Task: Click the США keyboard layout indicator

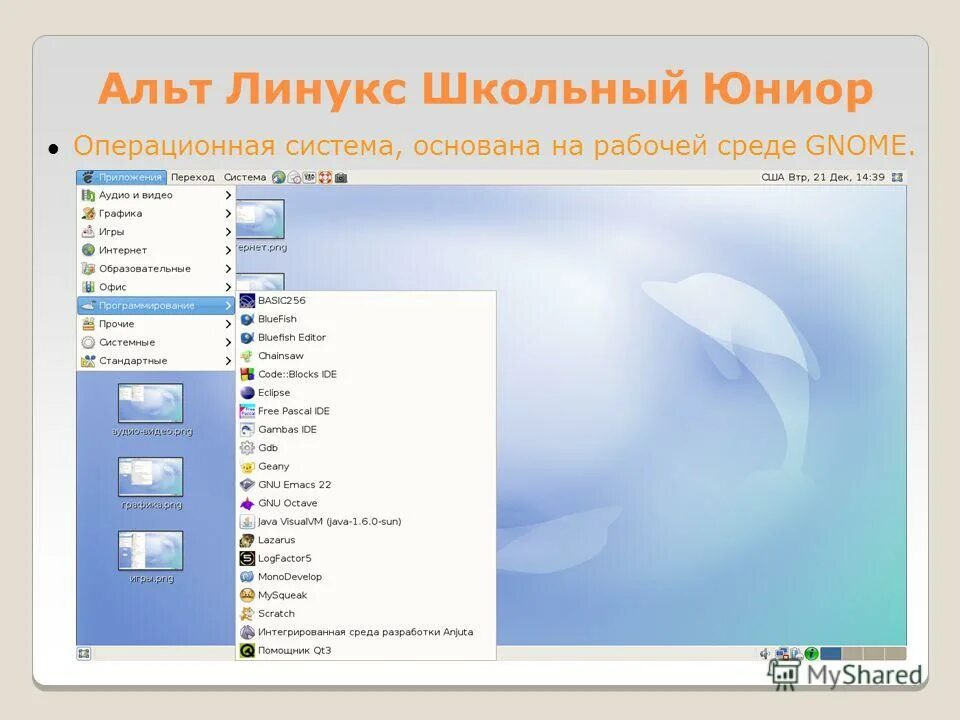Action: (x=773, y=177)
